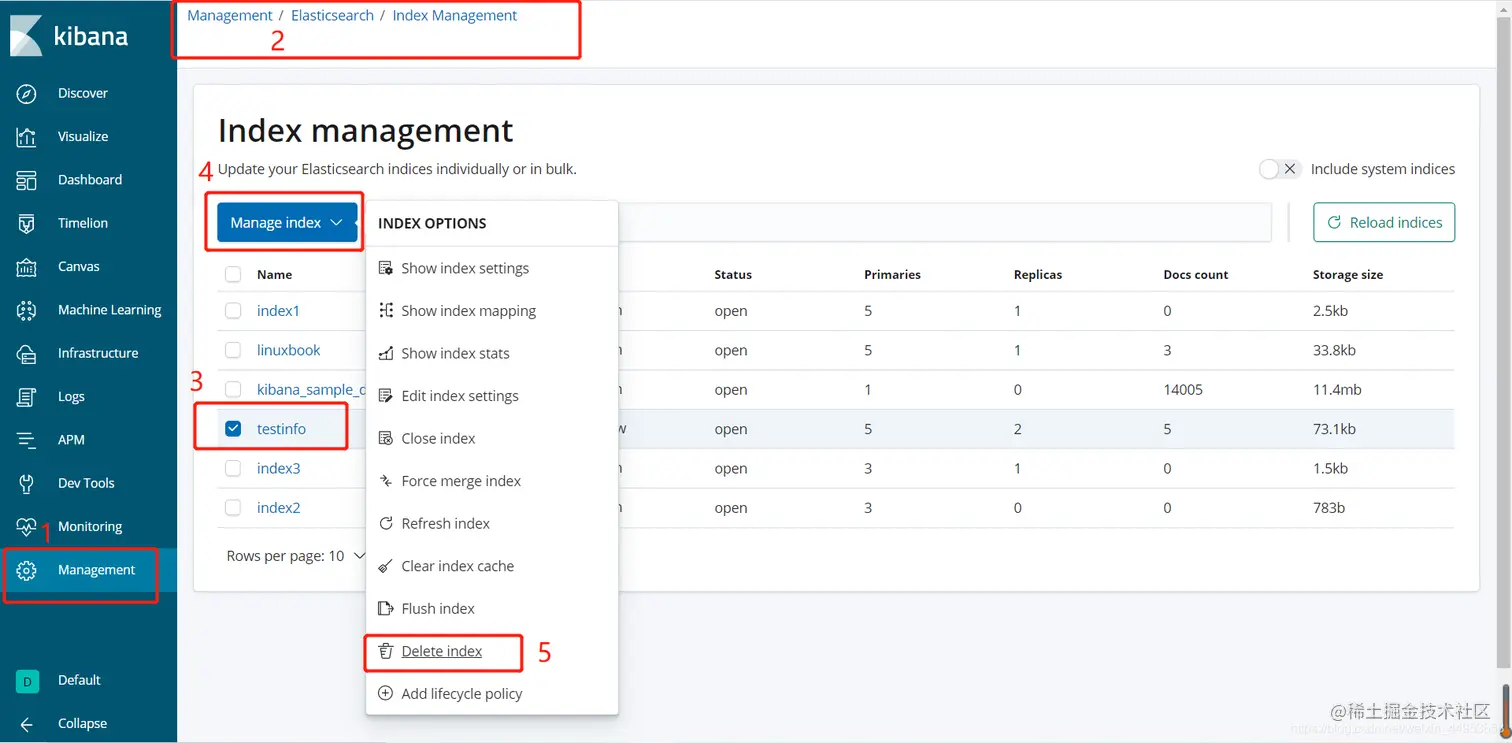
Task: Click the Infrastructure sidebar icon
Action: click(x=27, y=353)
